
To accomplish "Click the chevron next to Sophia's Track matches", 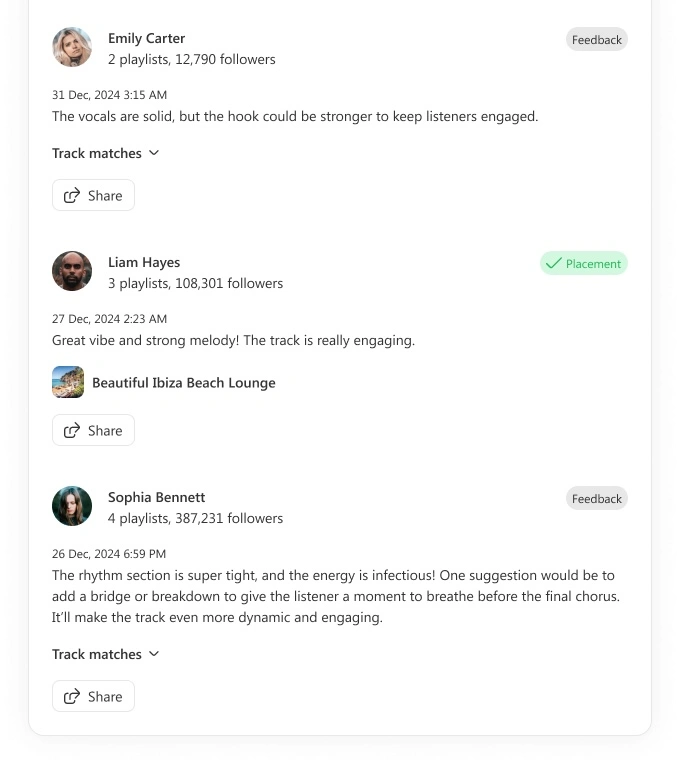I will pyautogui.click(x=154, y=654).
